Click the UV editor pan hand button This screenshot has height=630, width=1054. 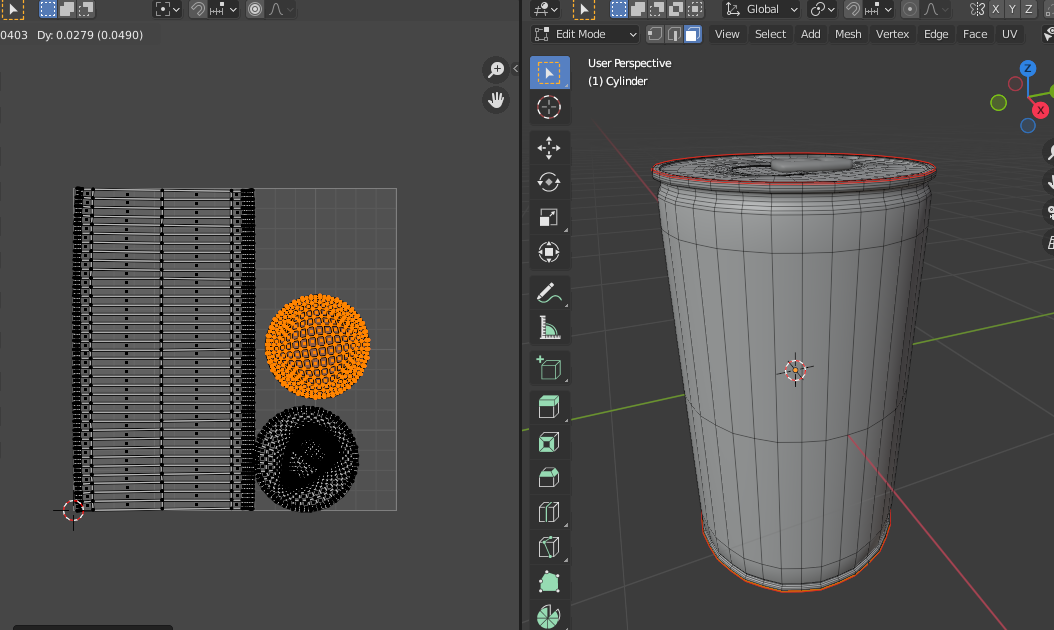point(495,99)
